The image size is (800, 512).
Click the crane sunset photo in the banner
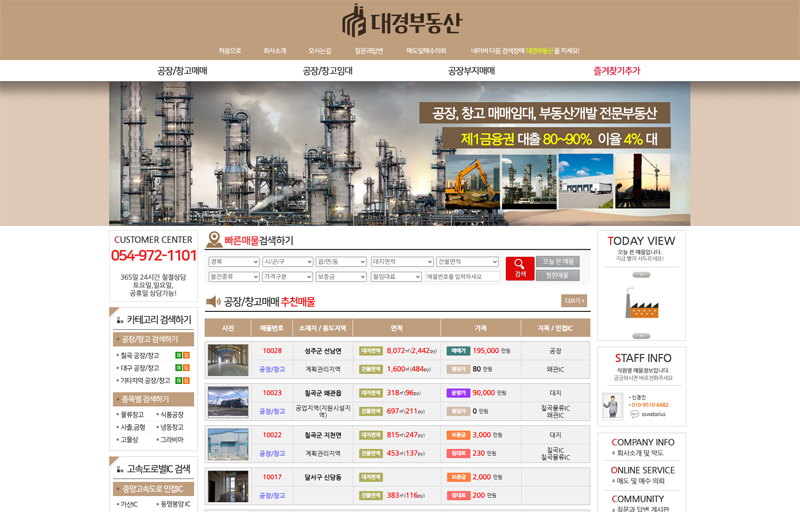pyautogui.click(x=642, y=181)
